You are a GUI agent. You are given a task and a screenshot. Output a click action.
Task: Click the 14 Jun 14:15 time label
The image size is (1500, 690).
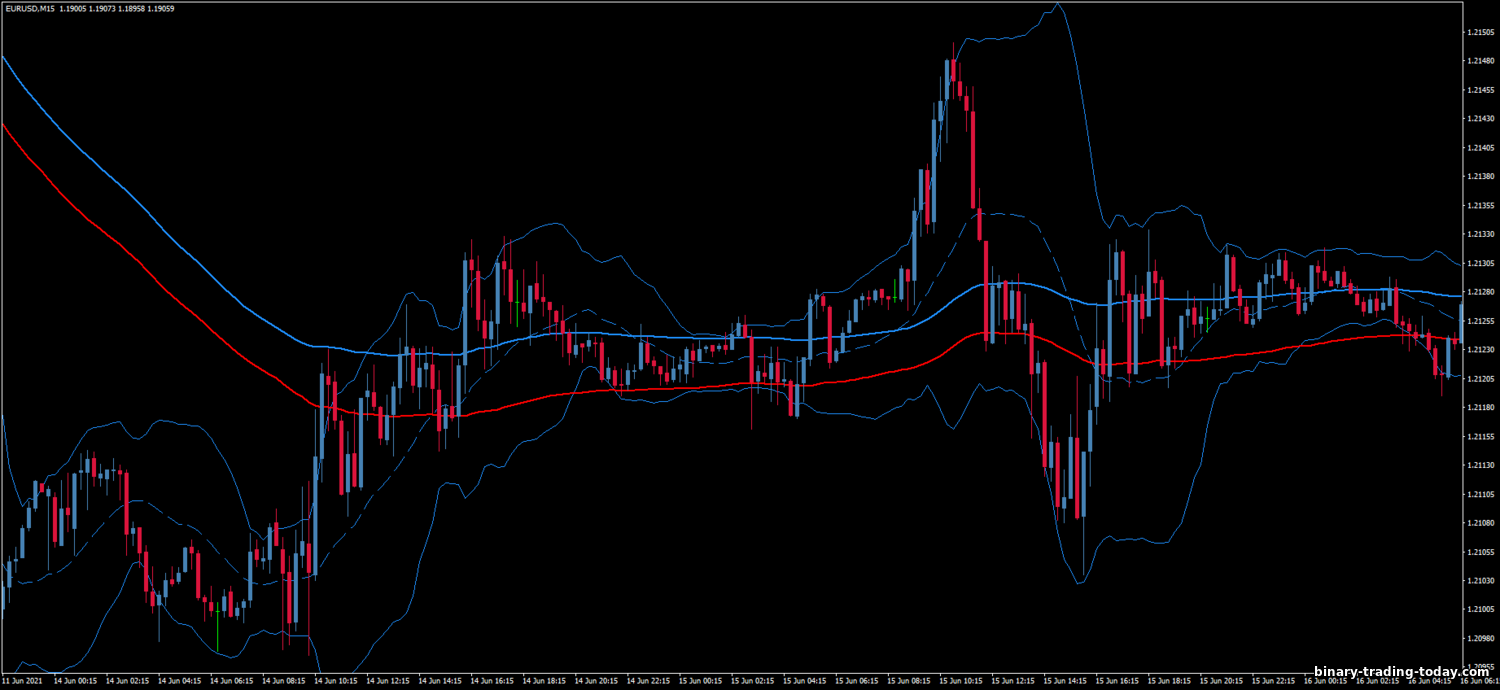(440, 681)
